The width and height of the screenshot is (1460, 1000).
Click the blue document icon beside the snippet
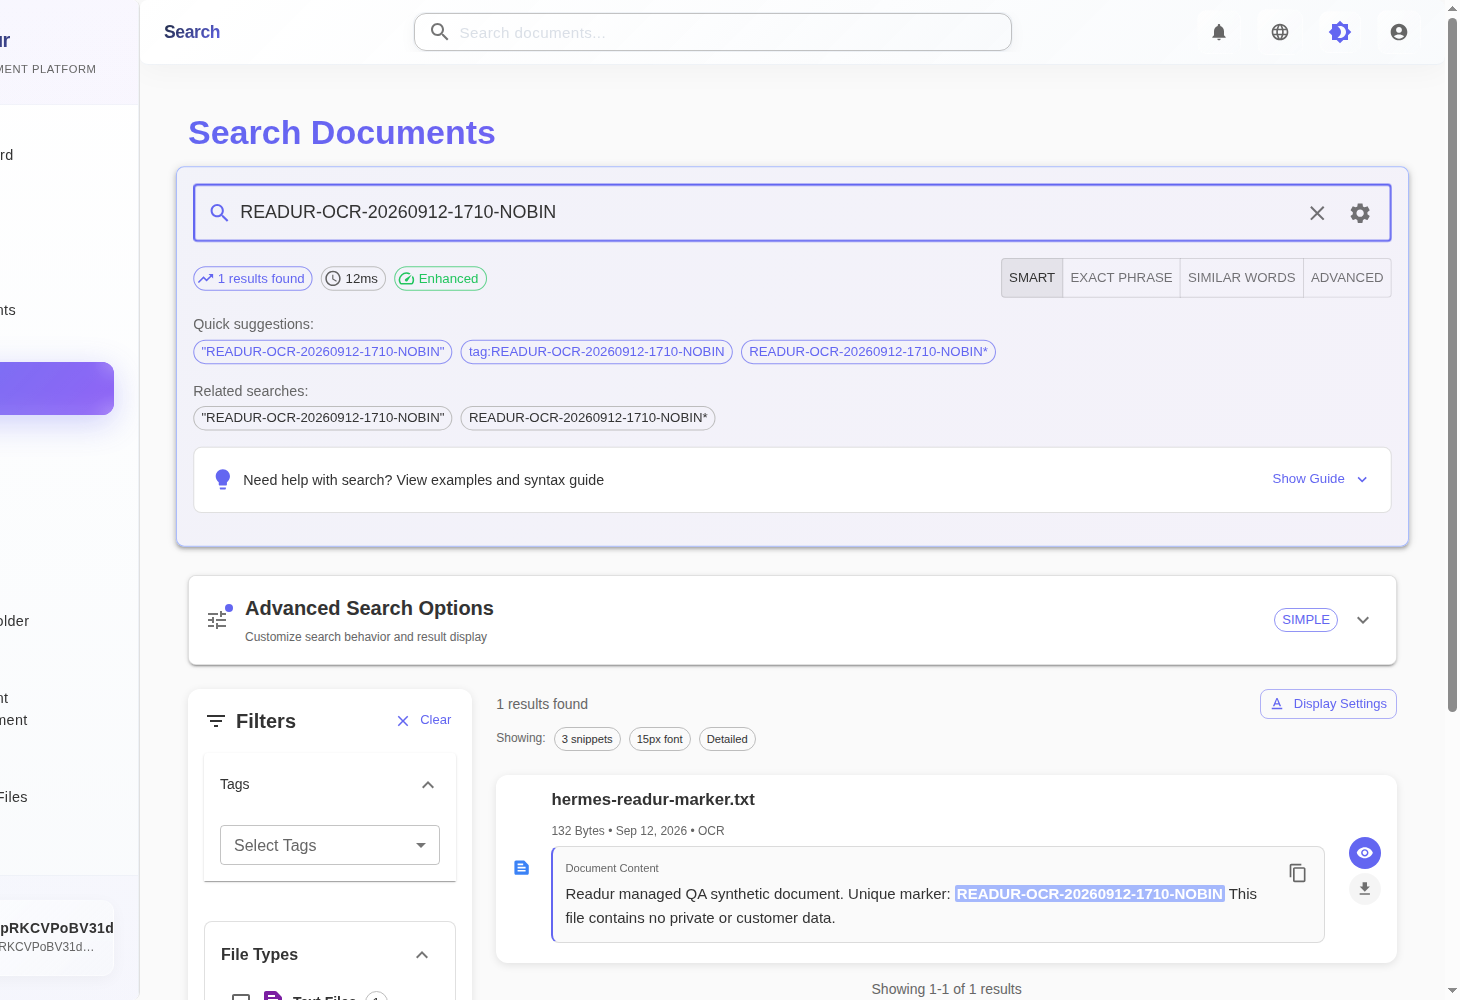pos(521,868)
